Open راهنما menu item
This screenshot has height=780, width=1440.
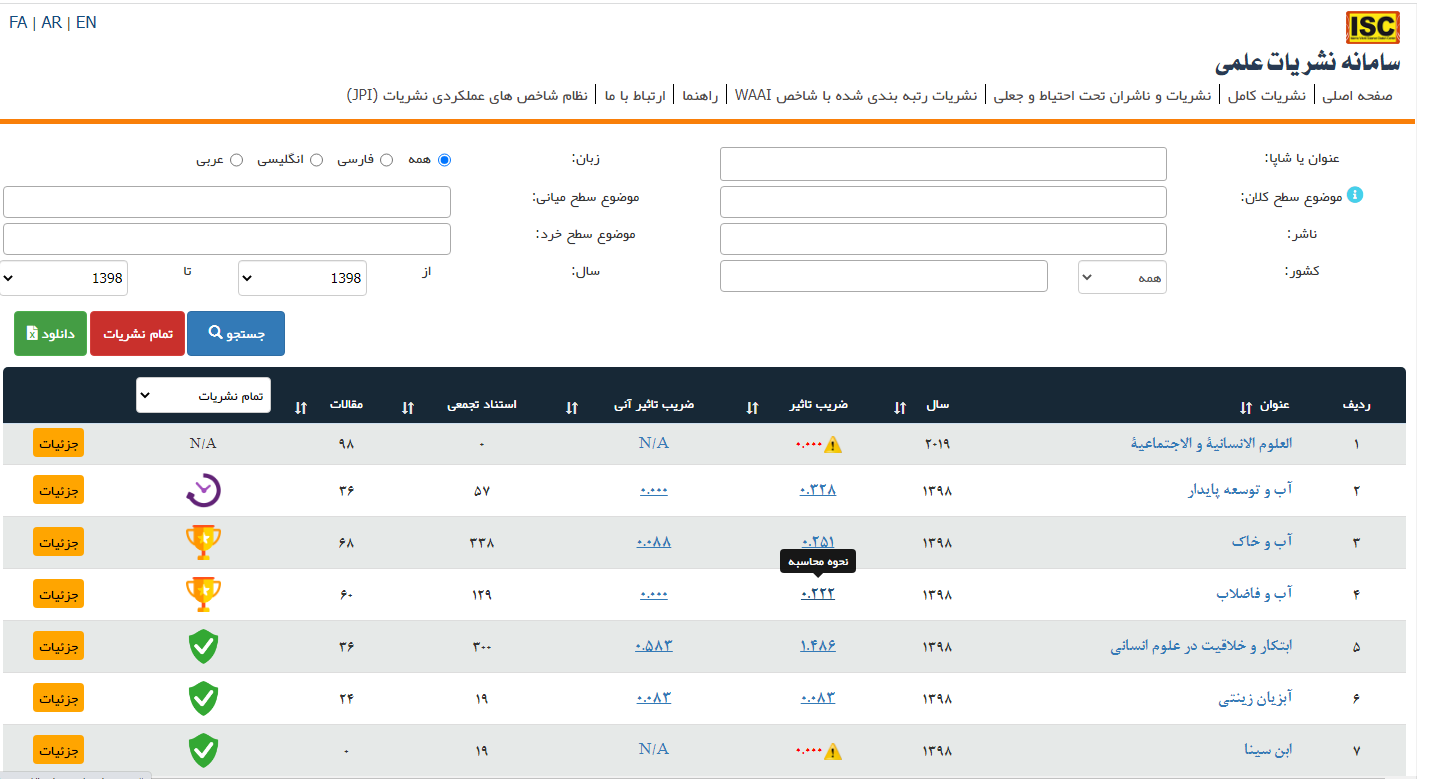pyautogui.click(x=700, y=96)
